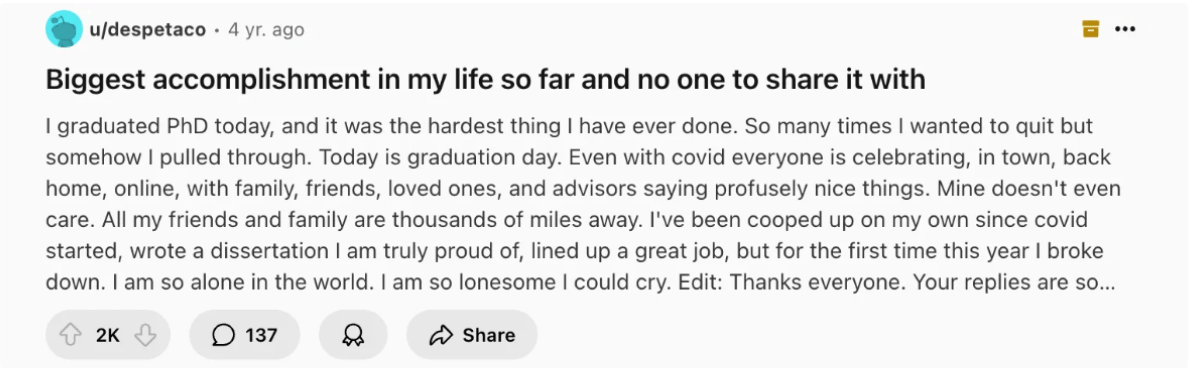Click the Share button label
The height and width of the screenshot is (380, 1194).
click(x=488, y=335)
